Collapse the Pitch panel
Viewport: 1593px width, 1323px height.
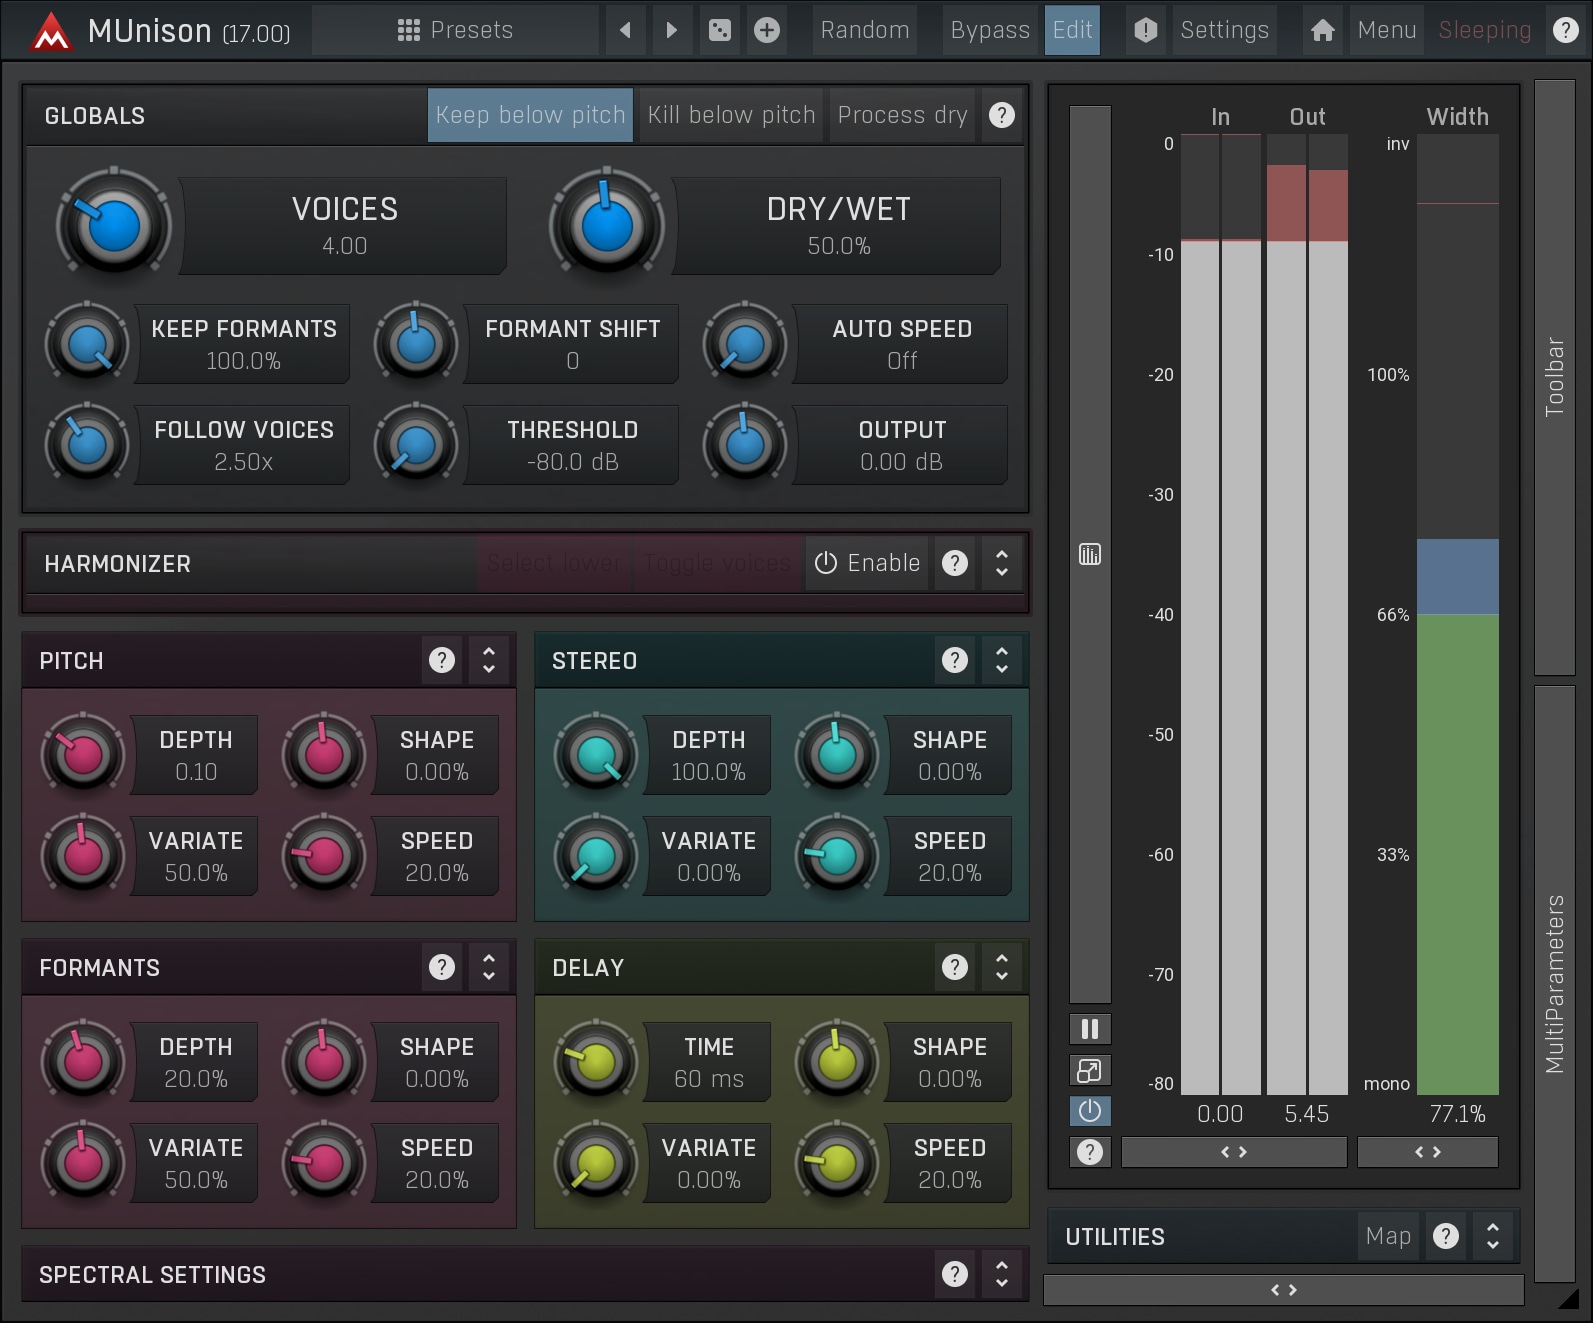click(x=489, y=660)
